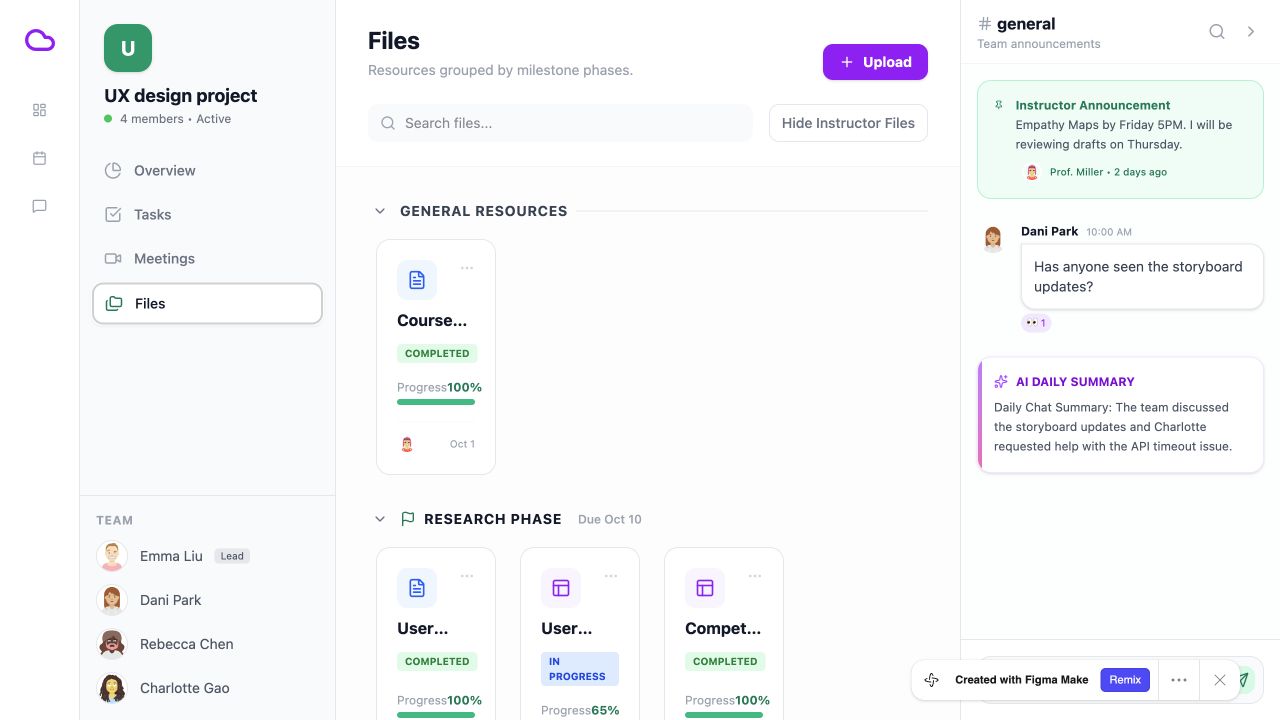Viewport: 1280px width, 720px height.
Task: Open options menu on first User card
Action: click(x=467, y=576)
